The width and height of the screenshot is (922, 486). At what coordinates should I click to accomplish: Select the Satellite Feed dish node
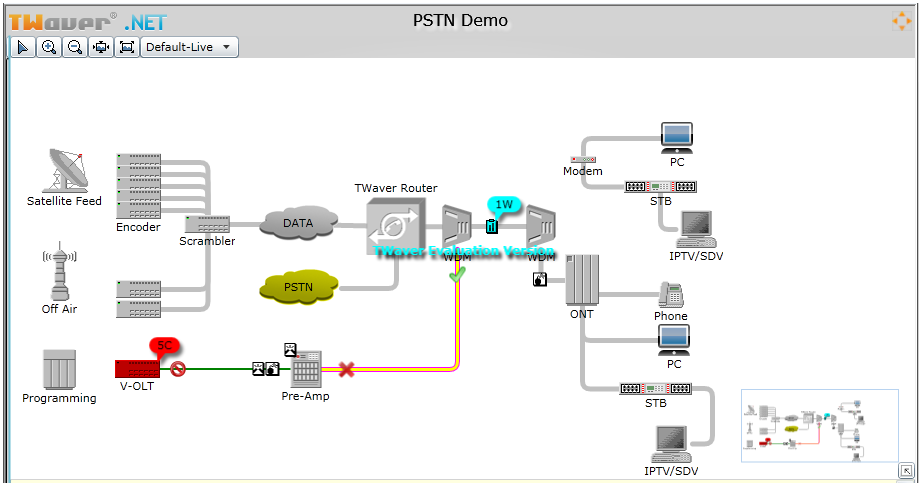68,170
